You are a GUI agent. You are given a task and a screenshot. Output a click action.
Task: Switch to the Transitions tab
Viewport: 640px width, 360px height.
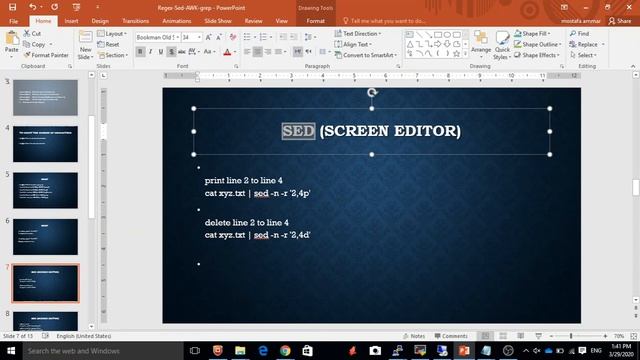pos(136,21)
